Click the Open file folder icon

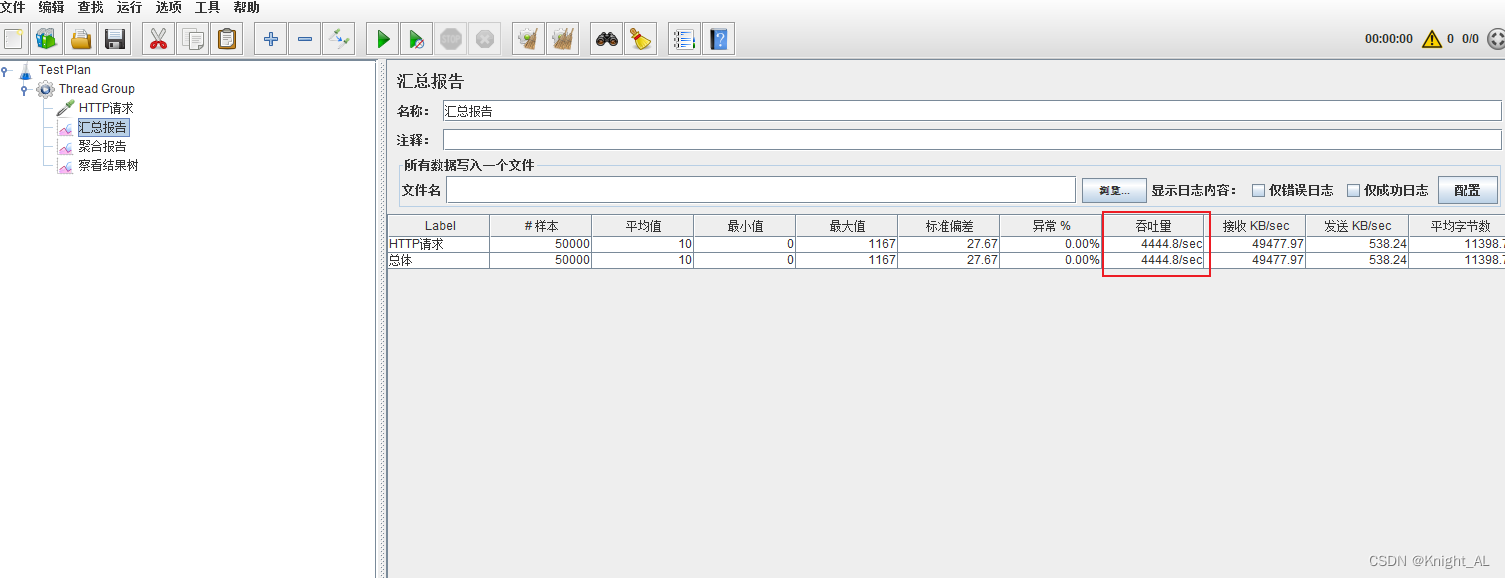tap(80, 39)
